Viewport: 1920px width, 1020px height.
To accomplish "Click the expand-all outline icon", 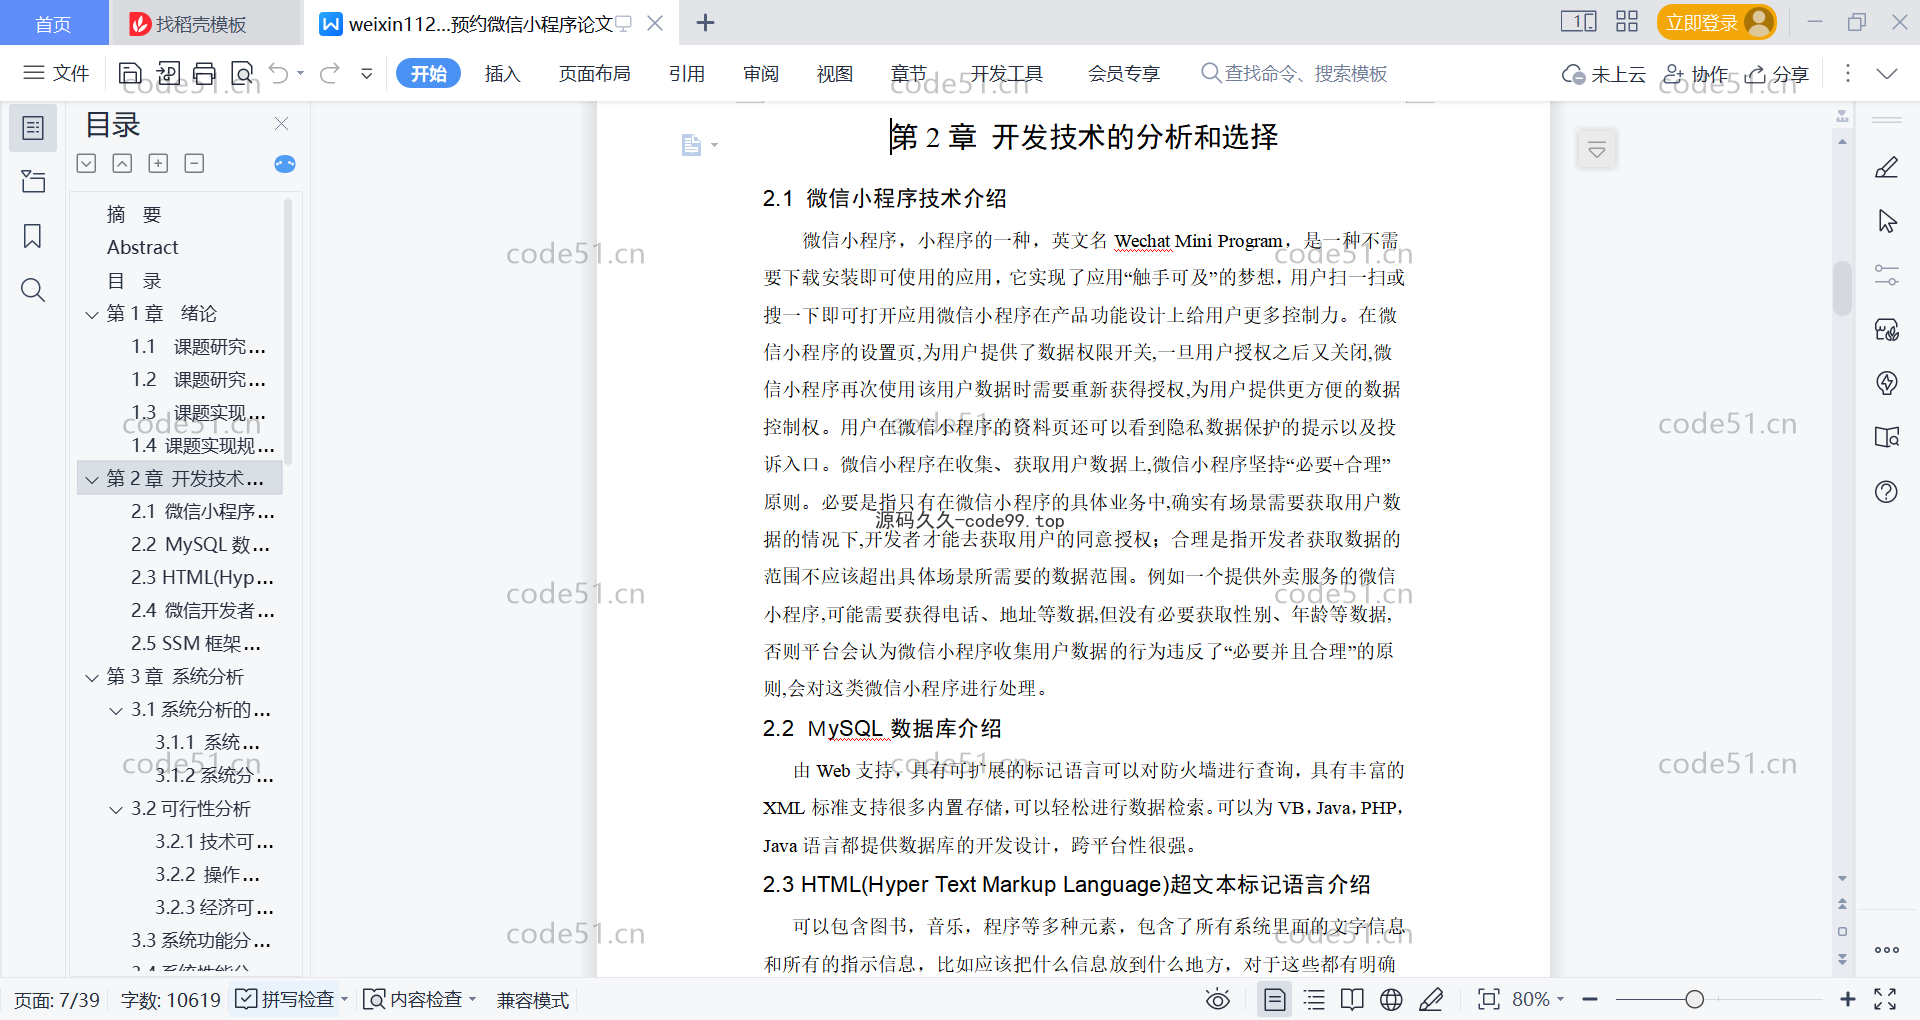I will coord(87,163).
